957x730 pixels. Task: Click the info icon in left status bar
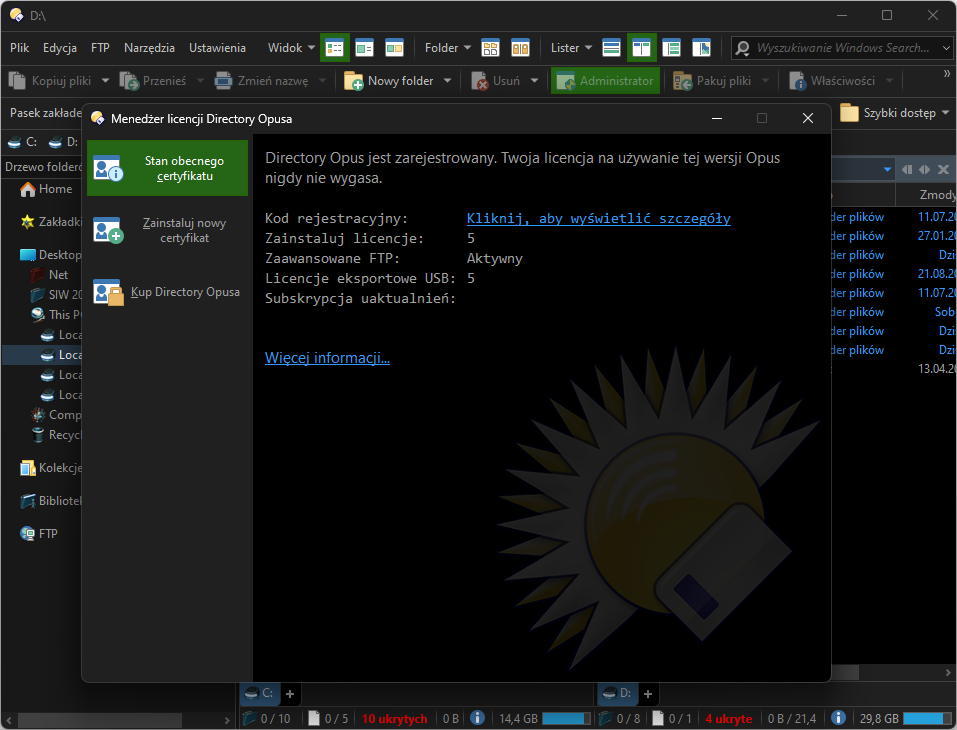pos(477,718)
